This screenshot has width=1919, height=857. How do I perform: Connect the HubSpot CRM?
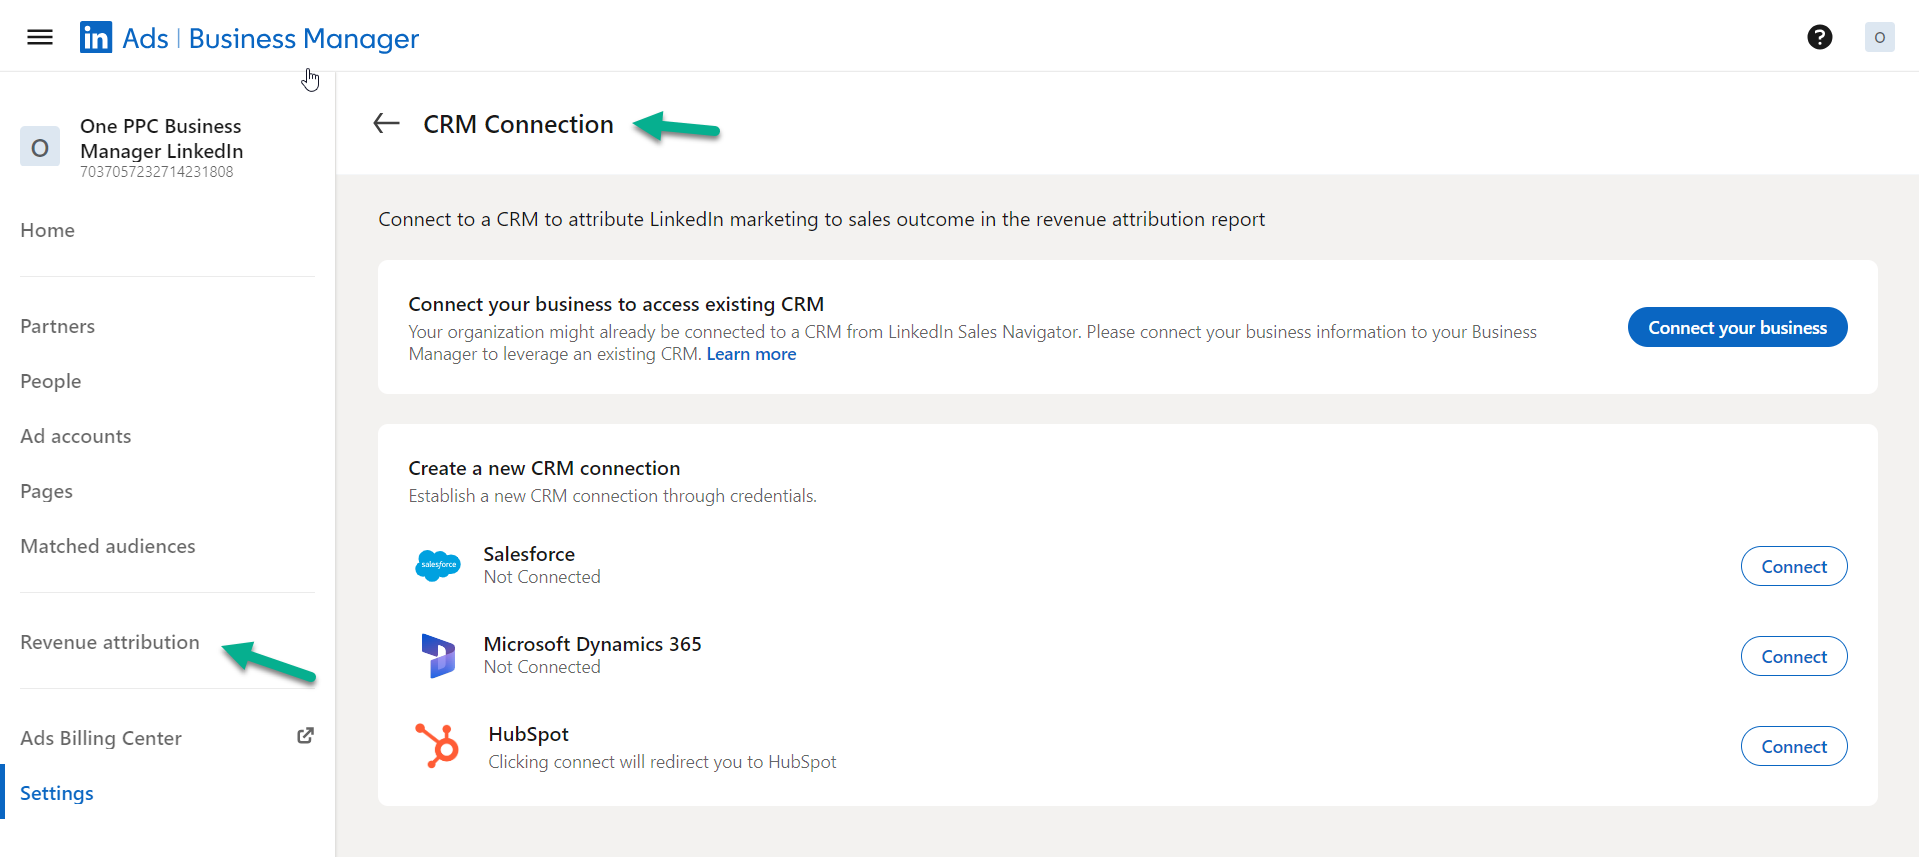[x=1793, y=746]
